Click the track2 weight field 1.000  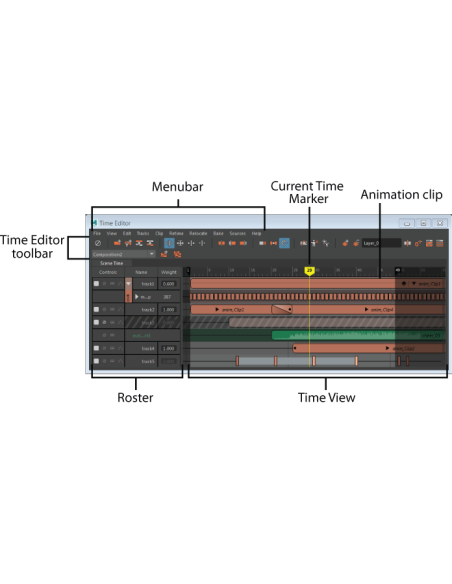pyautogui.click(x=169, y=310)
